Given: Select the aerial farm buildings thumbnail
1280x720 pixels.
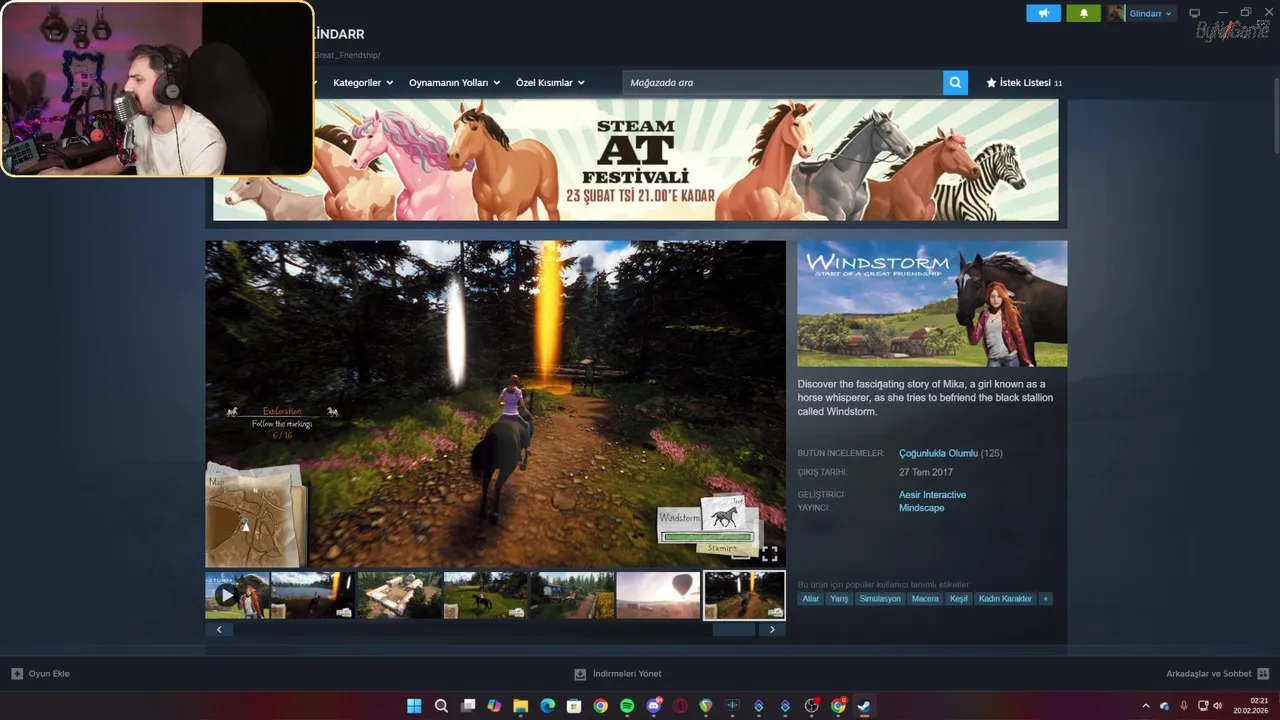Looking at the screenshot, I should pyautogui.click(x=399, y=595).
